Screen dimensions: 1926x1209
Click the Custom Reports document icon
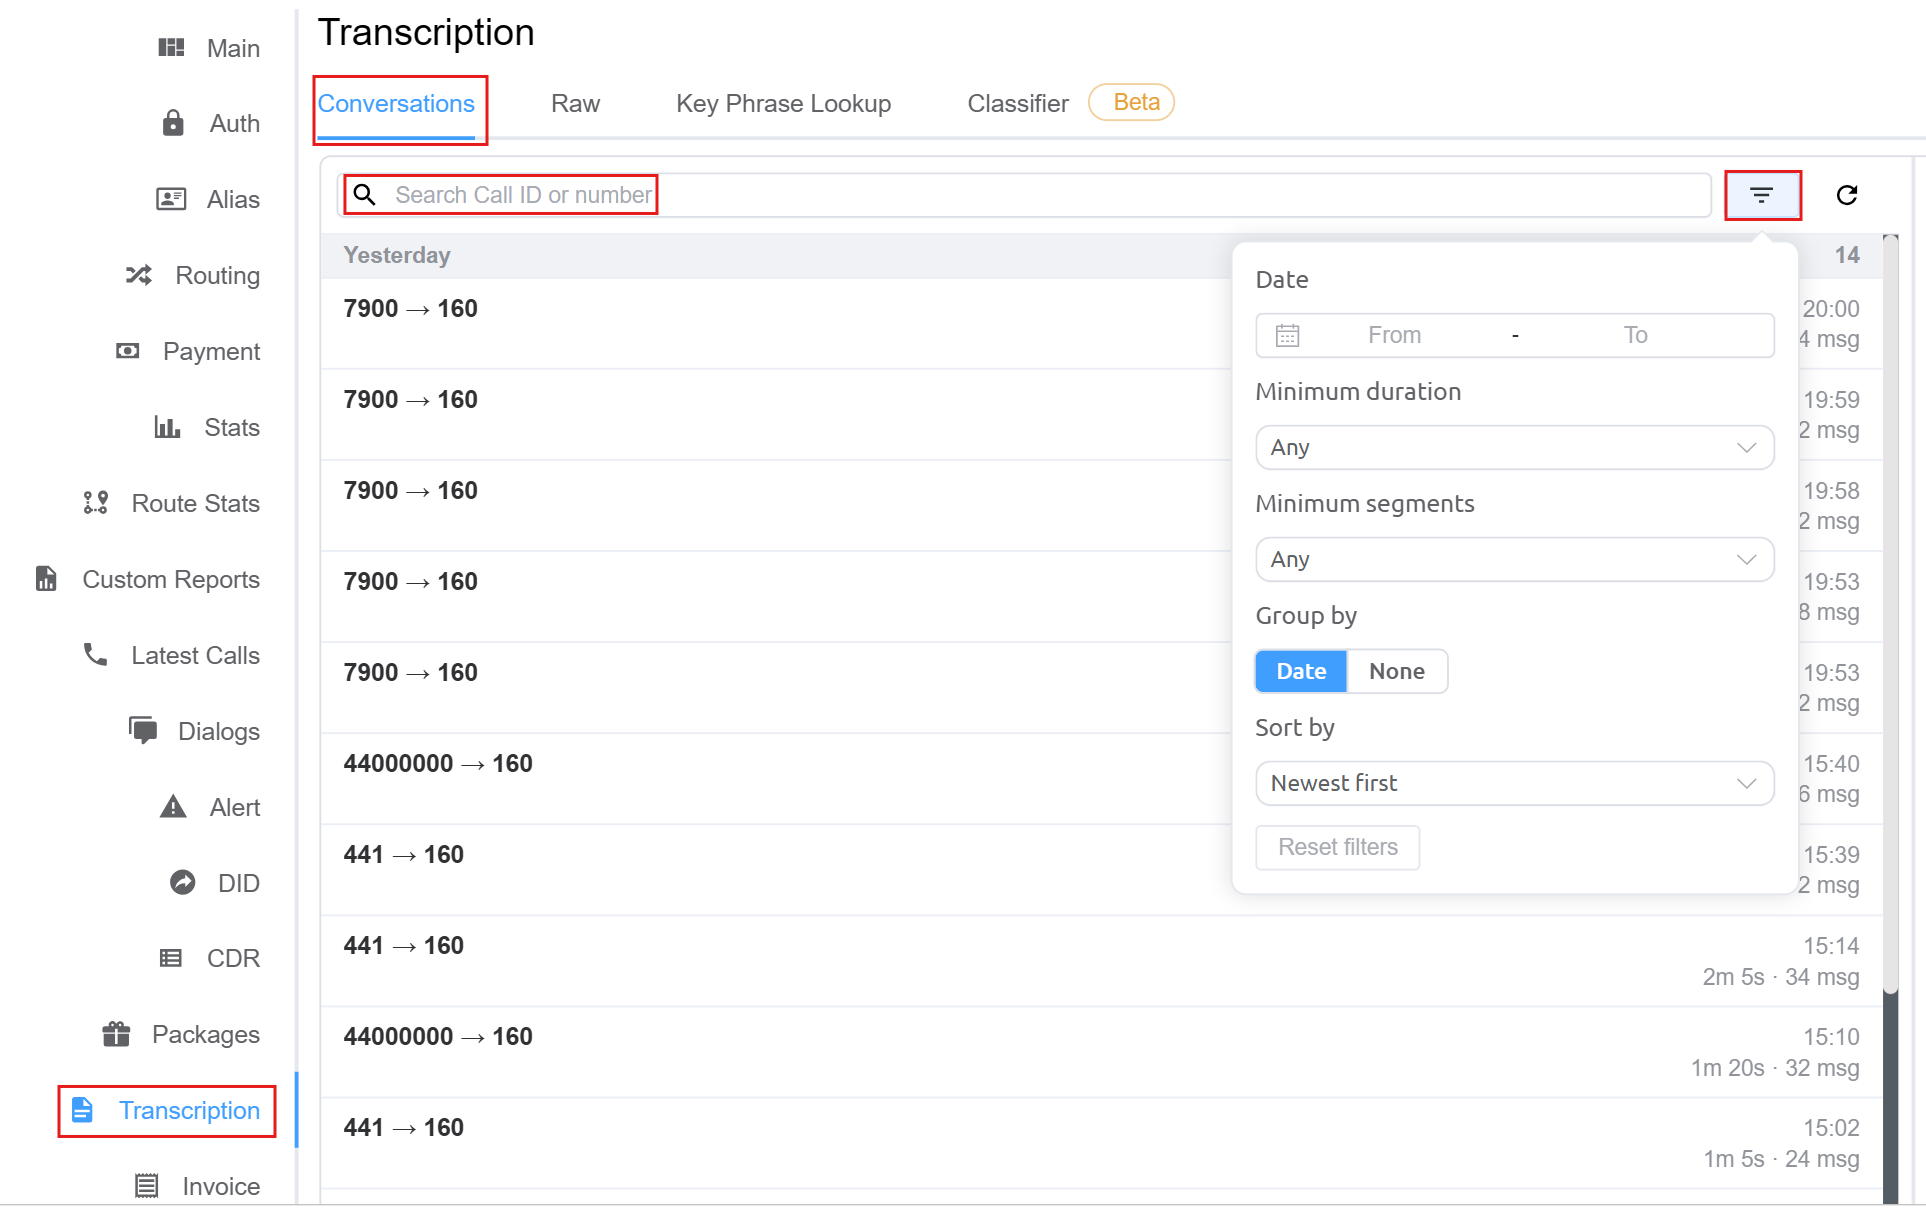(x=46, y=579)
